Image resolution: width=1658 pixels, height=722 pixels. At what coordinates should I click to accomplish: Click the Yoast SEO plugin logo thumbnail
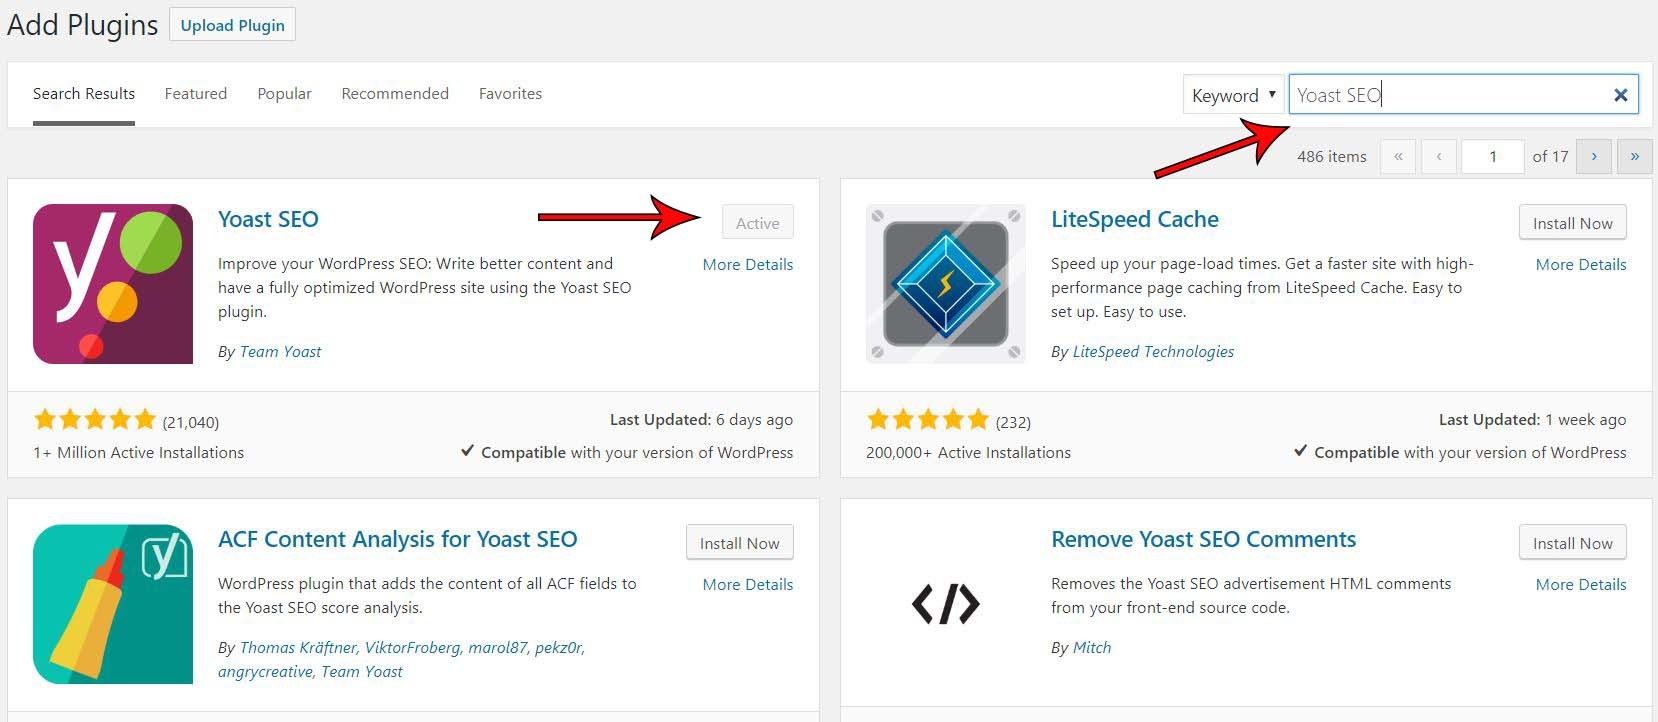pyautogui.click(x=113, y=284)
